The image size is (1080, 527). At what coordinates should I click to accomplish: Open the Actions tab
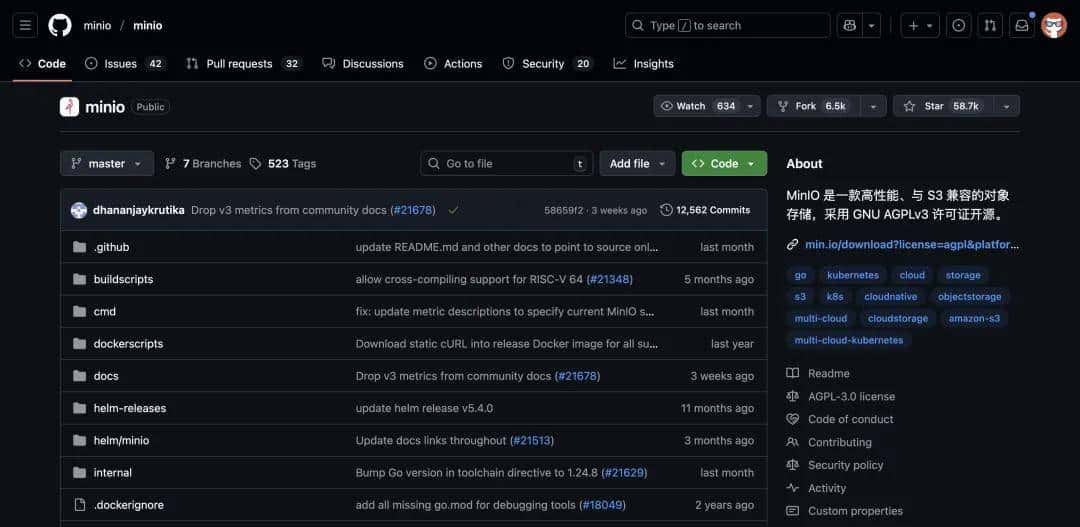tap(453, 63)
